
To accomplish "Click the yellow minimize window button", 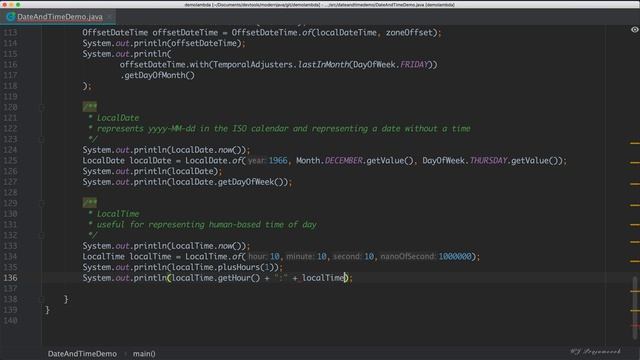I will point(11,4).
